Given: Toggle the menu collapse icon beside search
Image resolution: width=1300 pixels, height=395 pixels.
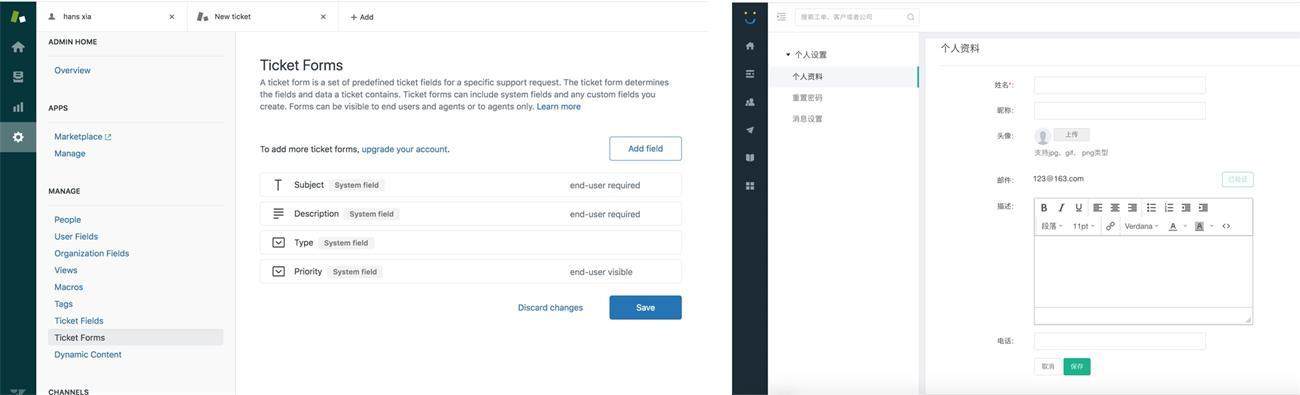Looking at the screenshot, I should point(781,17).
